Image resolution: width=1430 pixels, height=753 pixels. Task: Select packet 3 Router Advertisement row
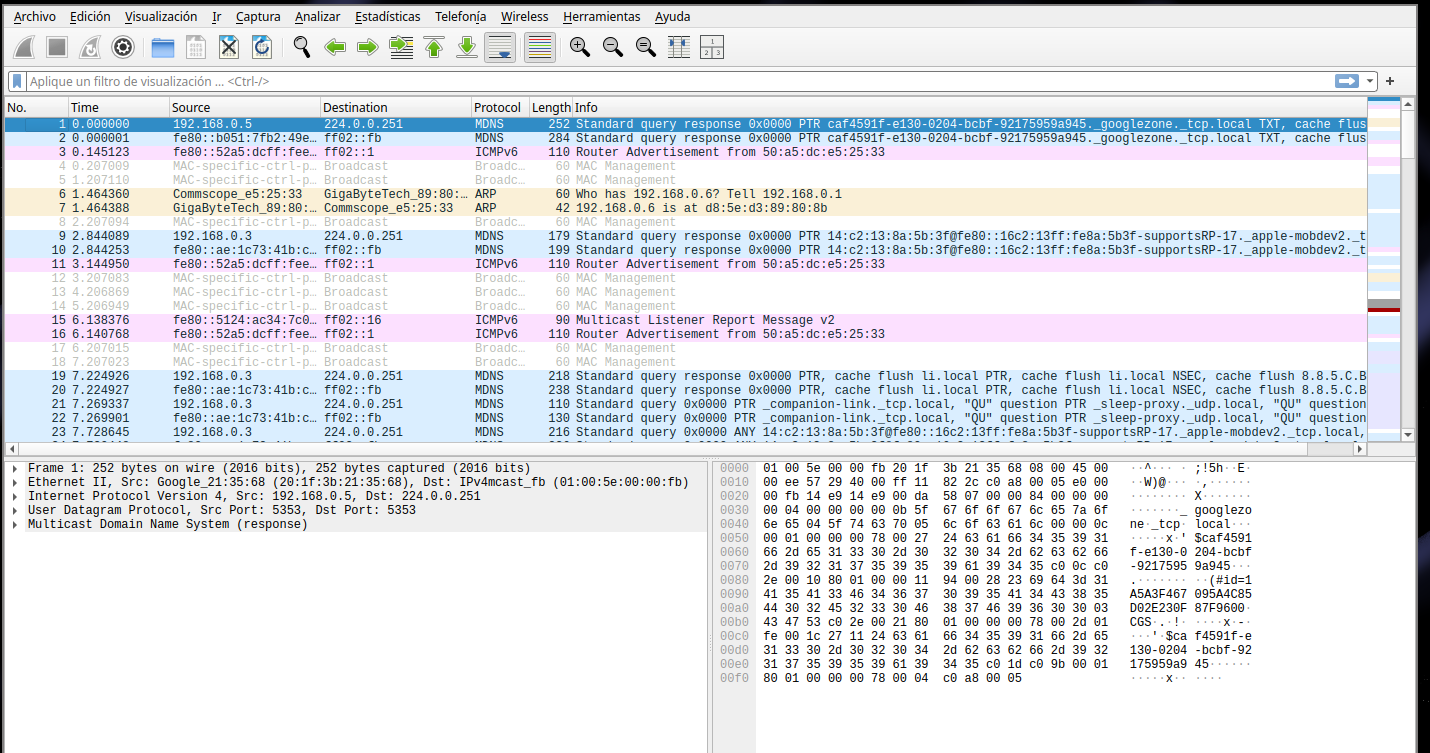[685, 152]
